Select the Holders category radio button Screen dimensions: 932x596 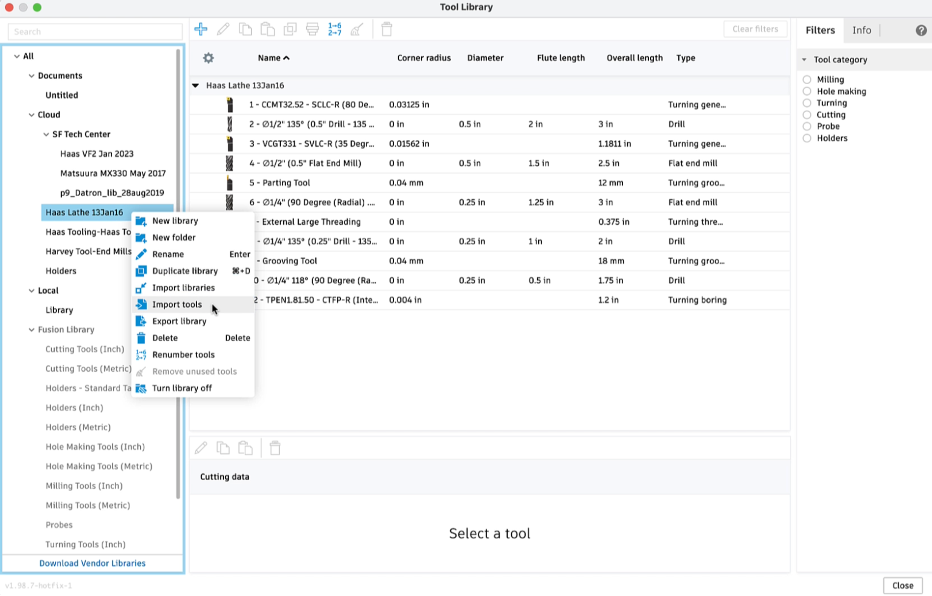click(x=807, y=138)
